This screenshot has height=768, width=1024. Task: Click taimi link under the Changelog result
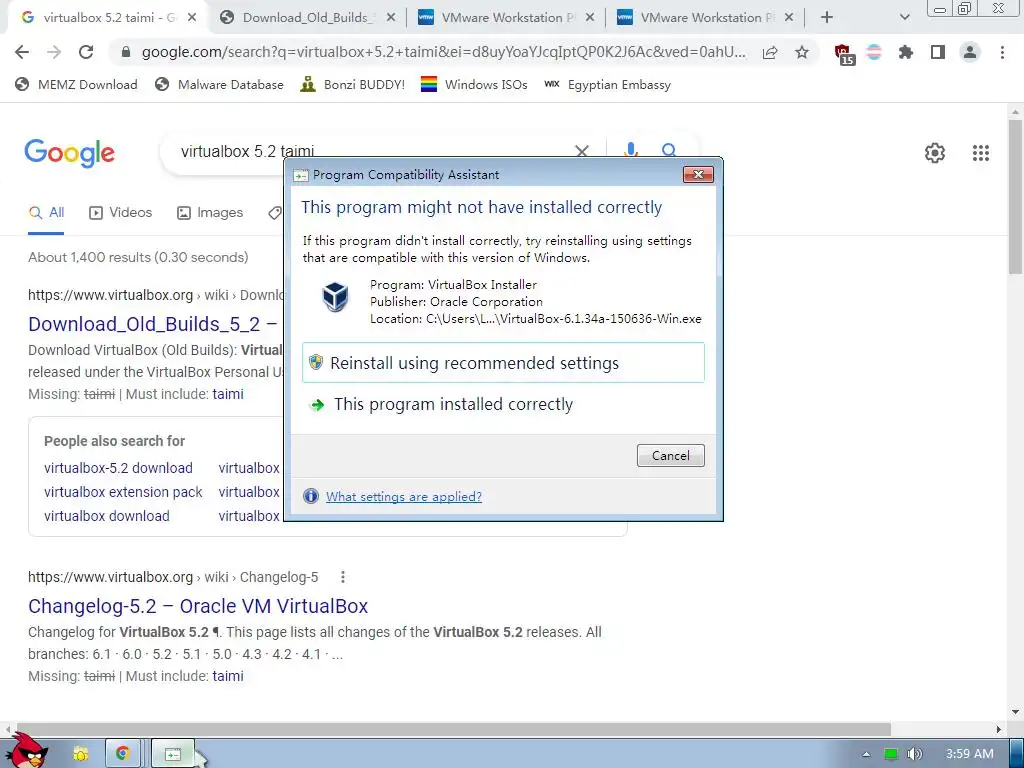[228, 677]
